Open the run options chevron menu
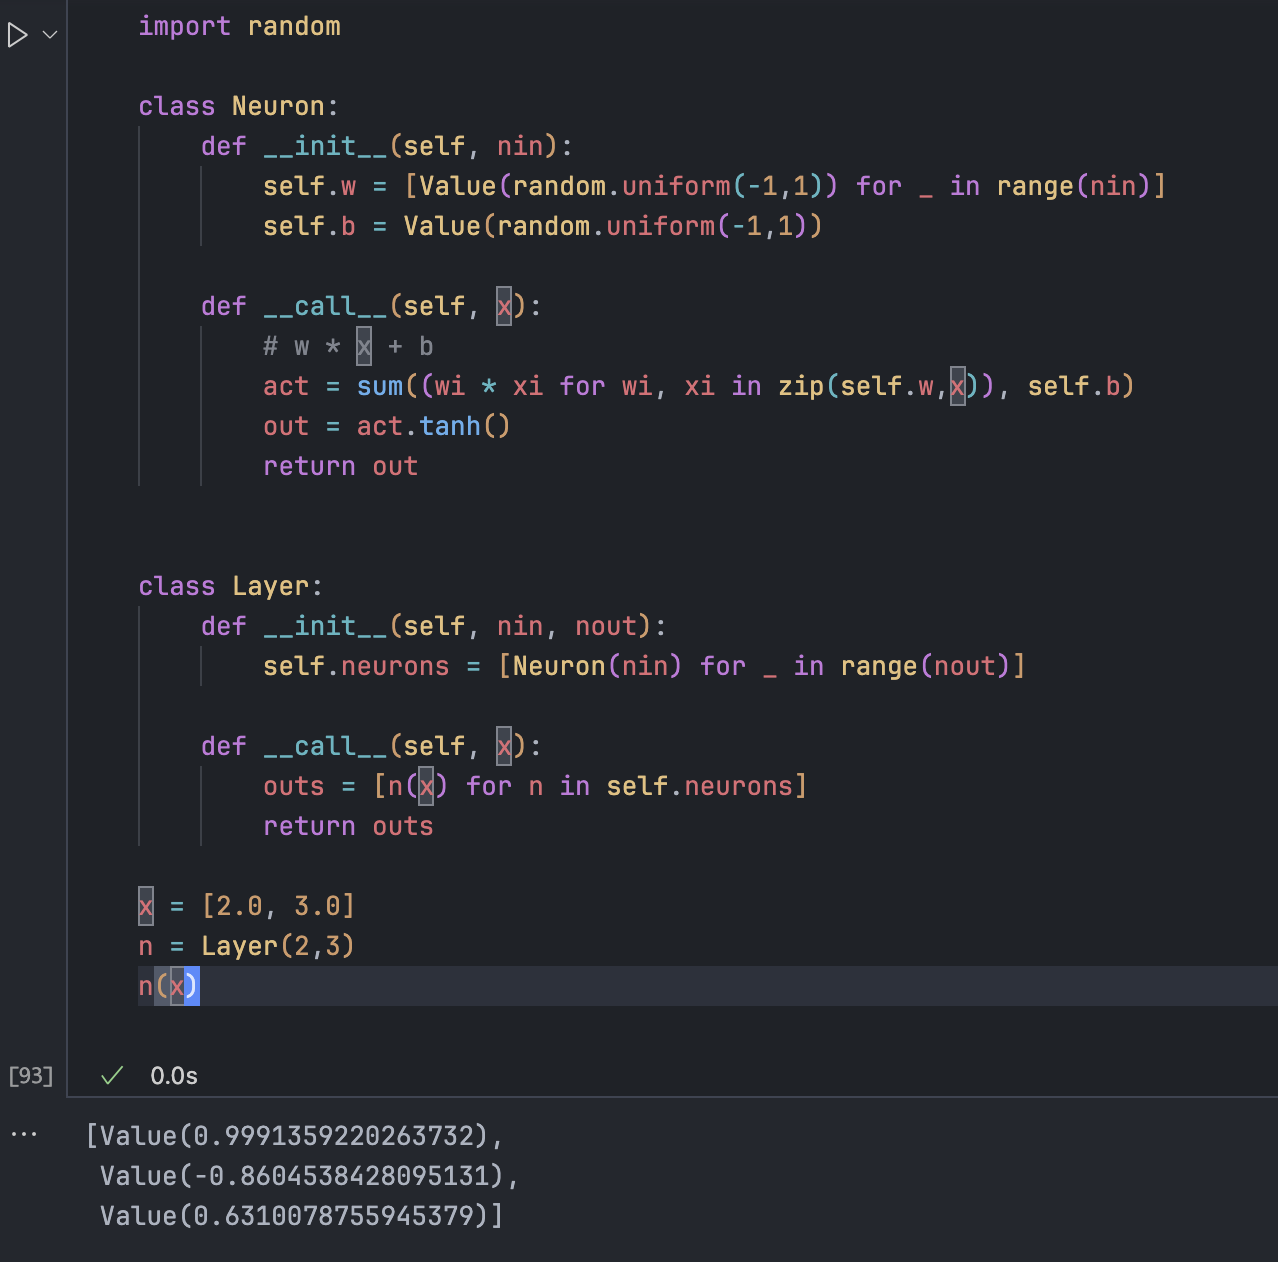 (x=47, y=34)
